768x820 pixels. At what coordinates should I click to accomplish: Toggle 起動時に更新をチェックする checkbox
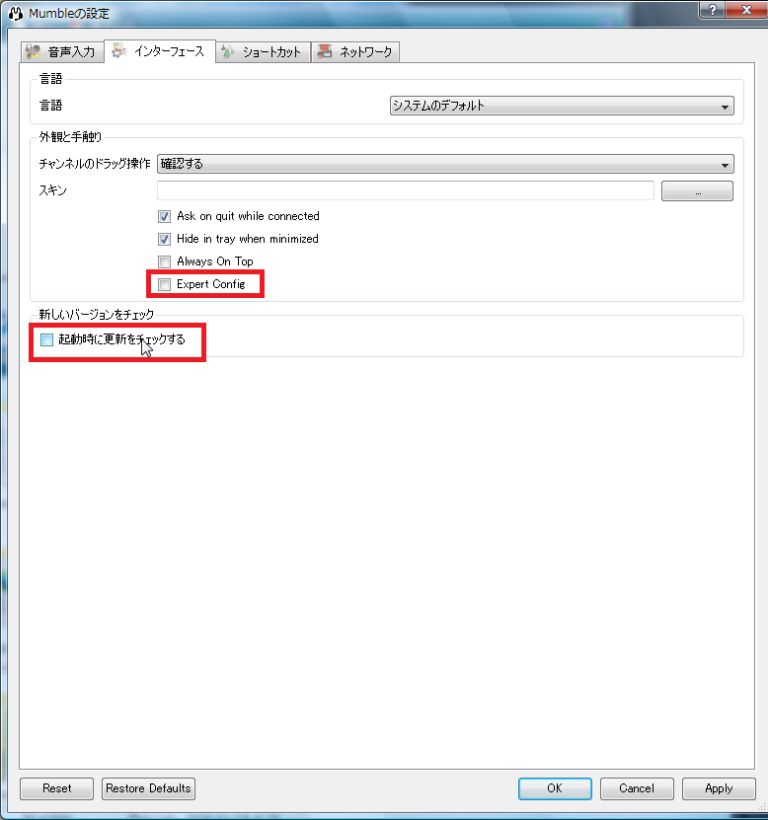47,340
